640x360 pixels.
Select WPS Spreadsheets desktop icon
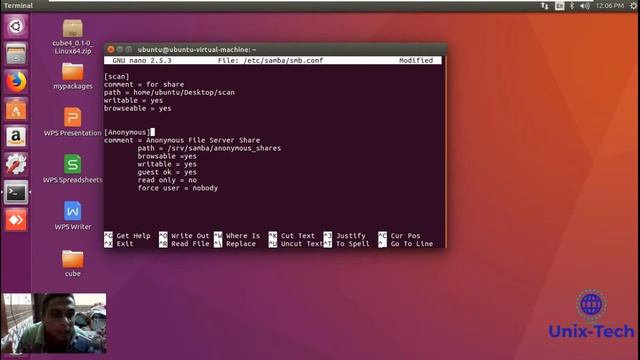[x=73, y=169]
